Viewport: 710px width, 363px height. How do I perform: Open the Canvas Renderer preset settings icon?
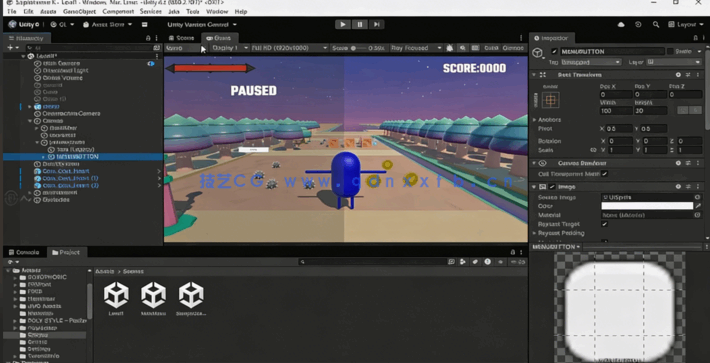coord(688,163)
